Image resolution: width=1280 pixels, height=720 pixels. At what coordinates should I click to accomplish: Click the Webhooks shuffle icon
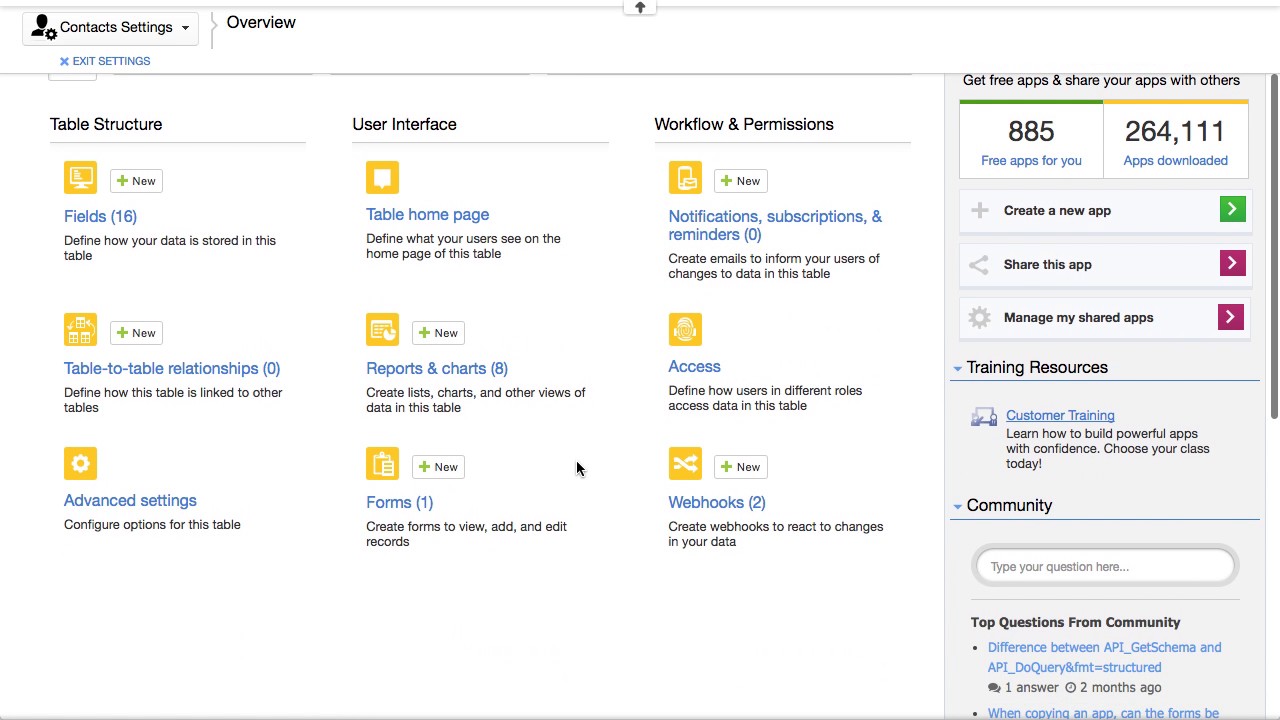(x=685, y=464)
